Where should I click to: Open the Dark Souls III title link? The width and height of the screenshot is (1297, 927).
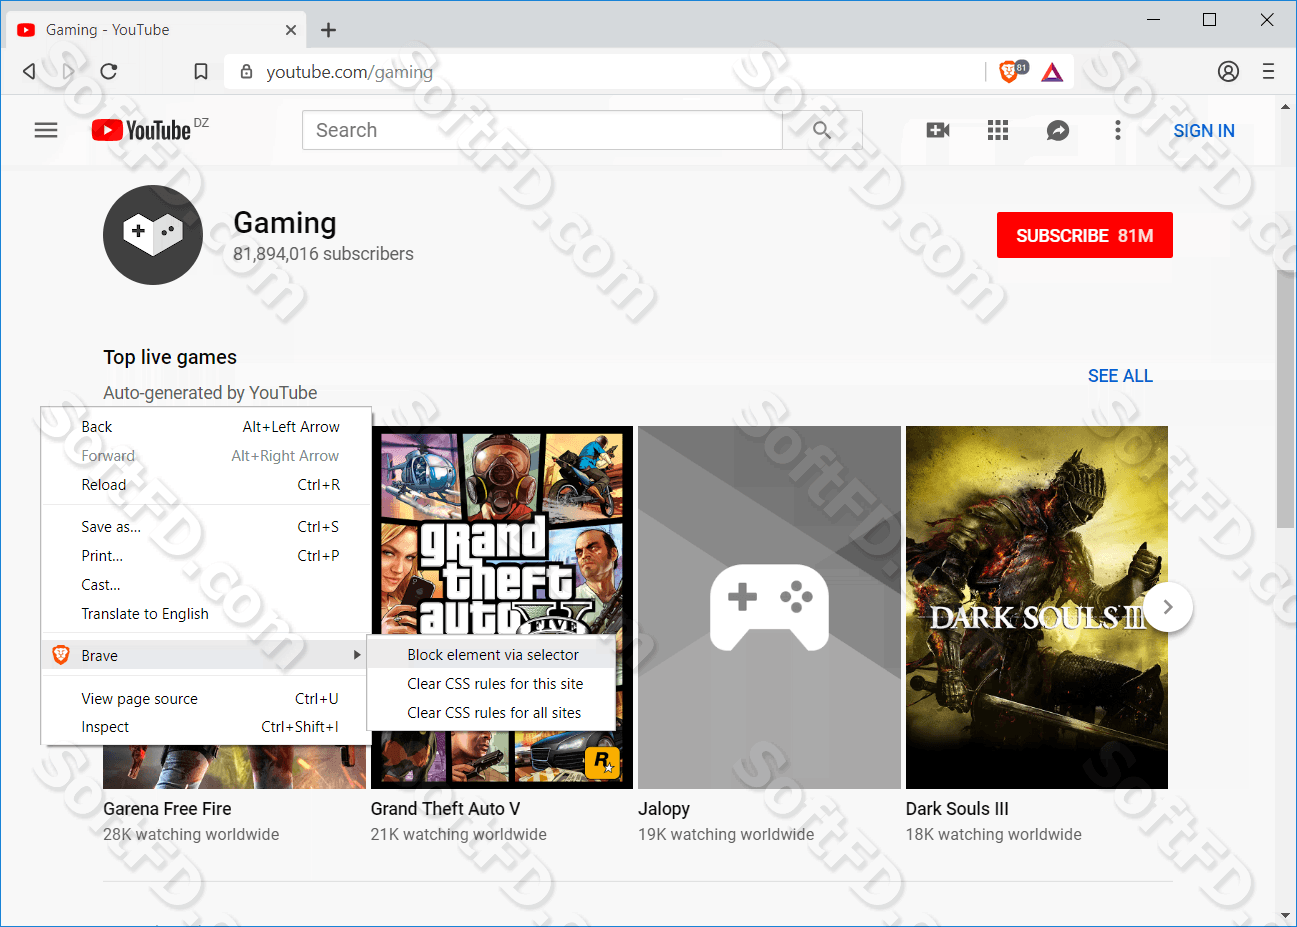tap(957, 809)
